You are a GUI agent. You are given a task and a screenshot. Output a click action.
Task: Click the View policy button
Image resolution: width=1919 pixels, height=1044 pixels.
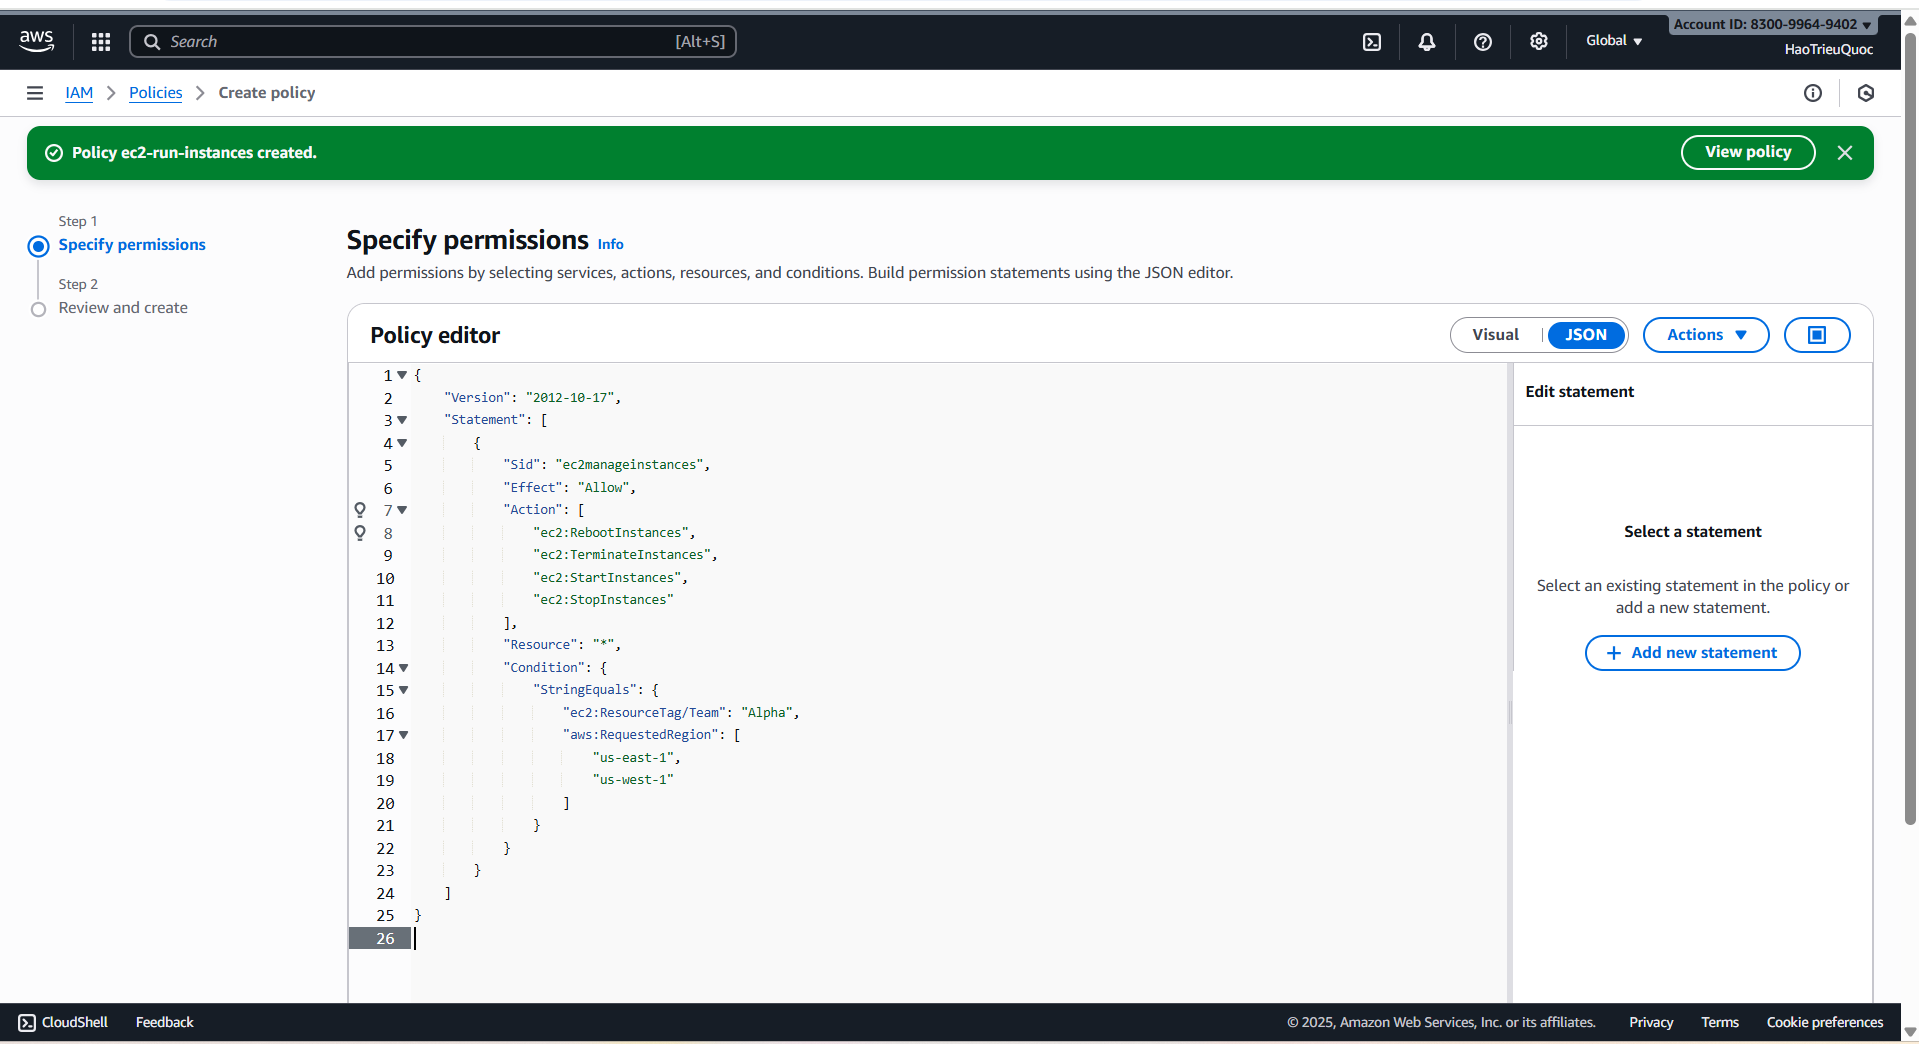point(1747,152)
